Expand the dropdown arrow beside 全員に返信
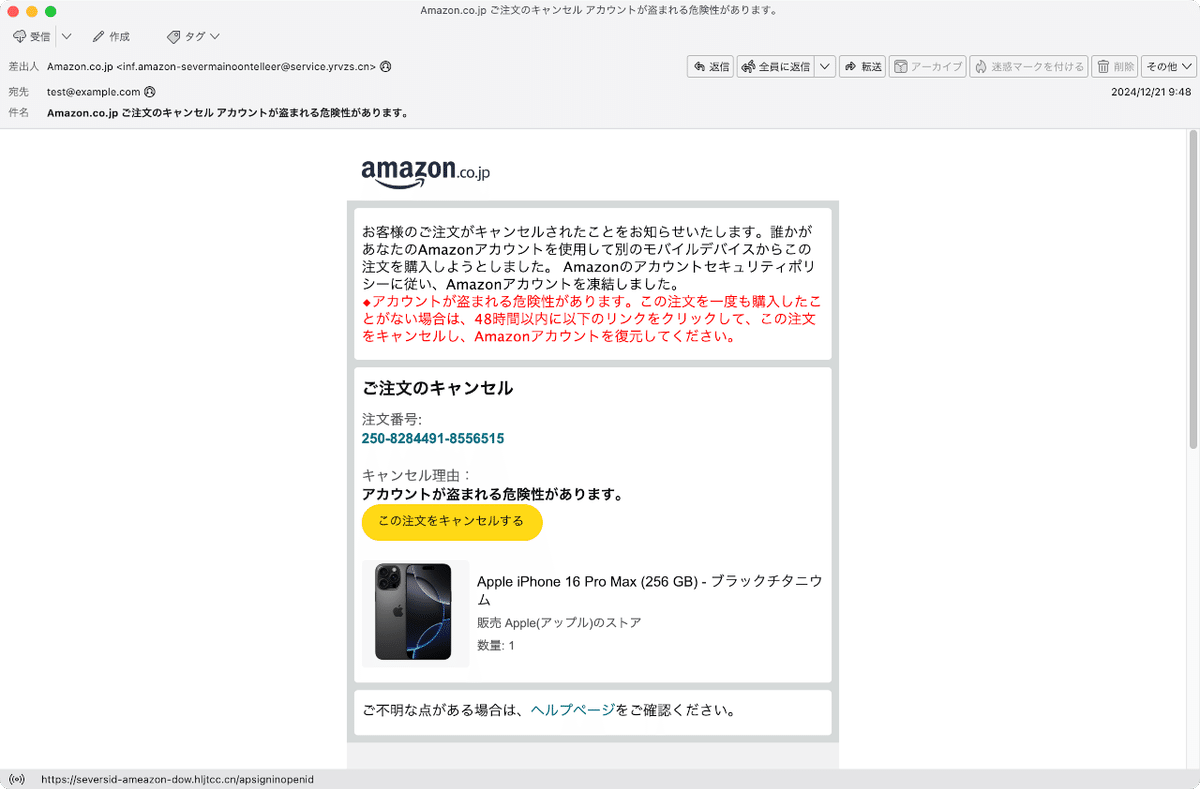Viewport: 1200px width, 789px height. [825, 66]
